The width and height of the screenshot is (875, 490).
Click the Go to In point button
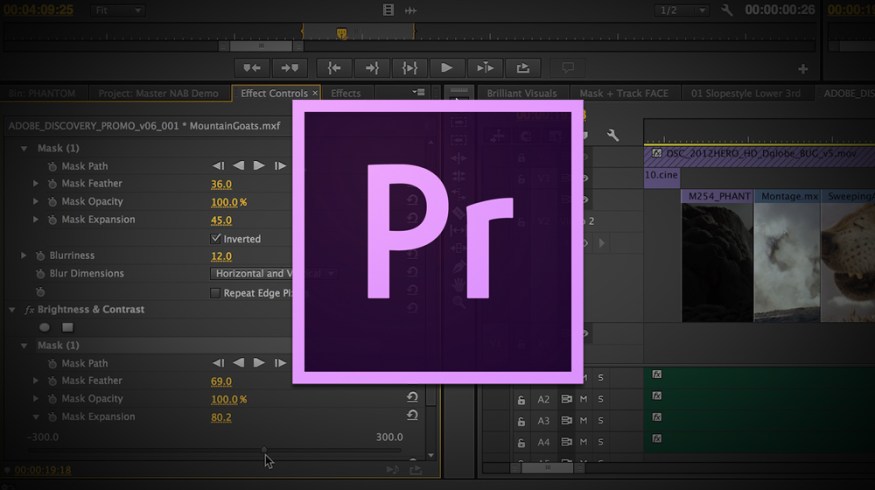click(x=334, y=68)
